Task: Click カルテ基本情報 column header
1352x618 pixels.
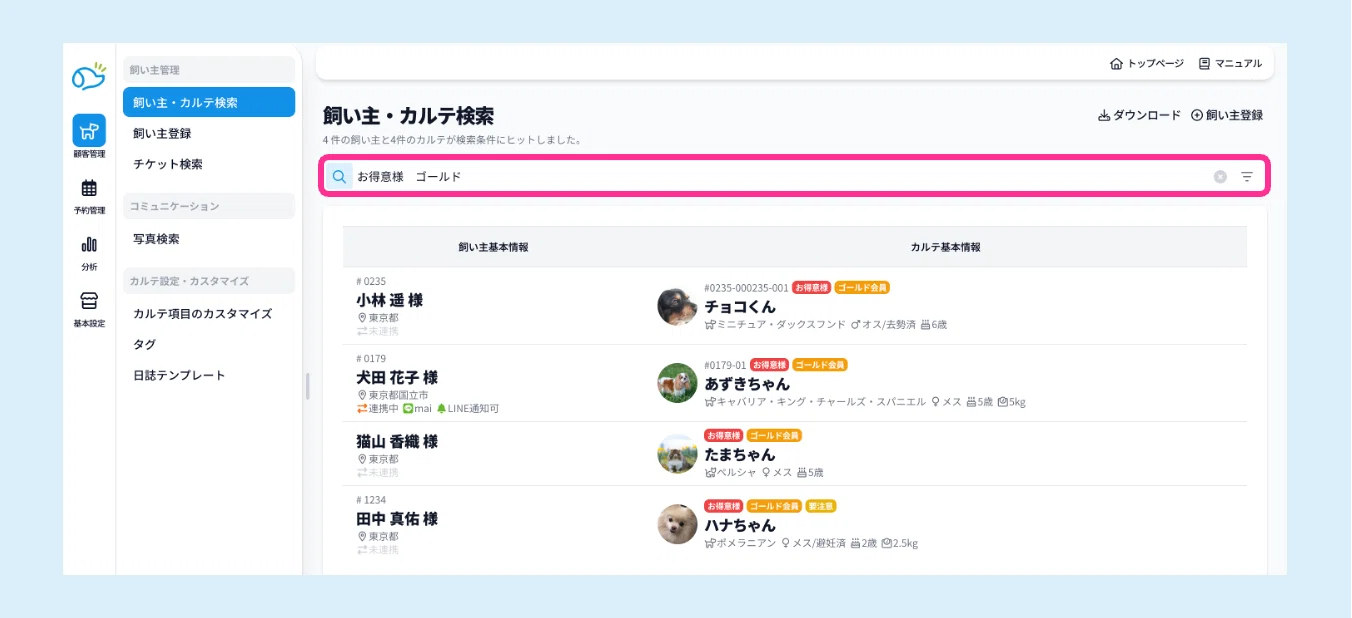Action: tap(945, 246)
